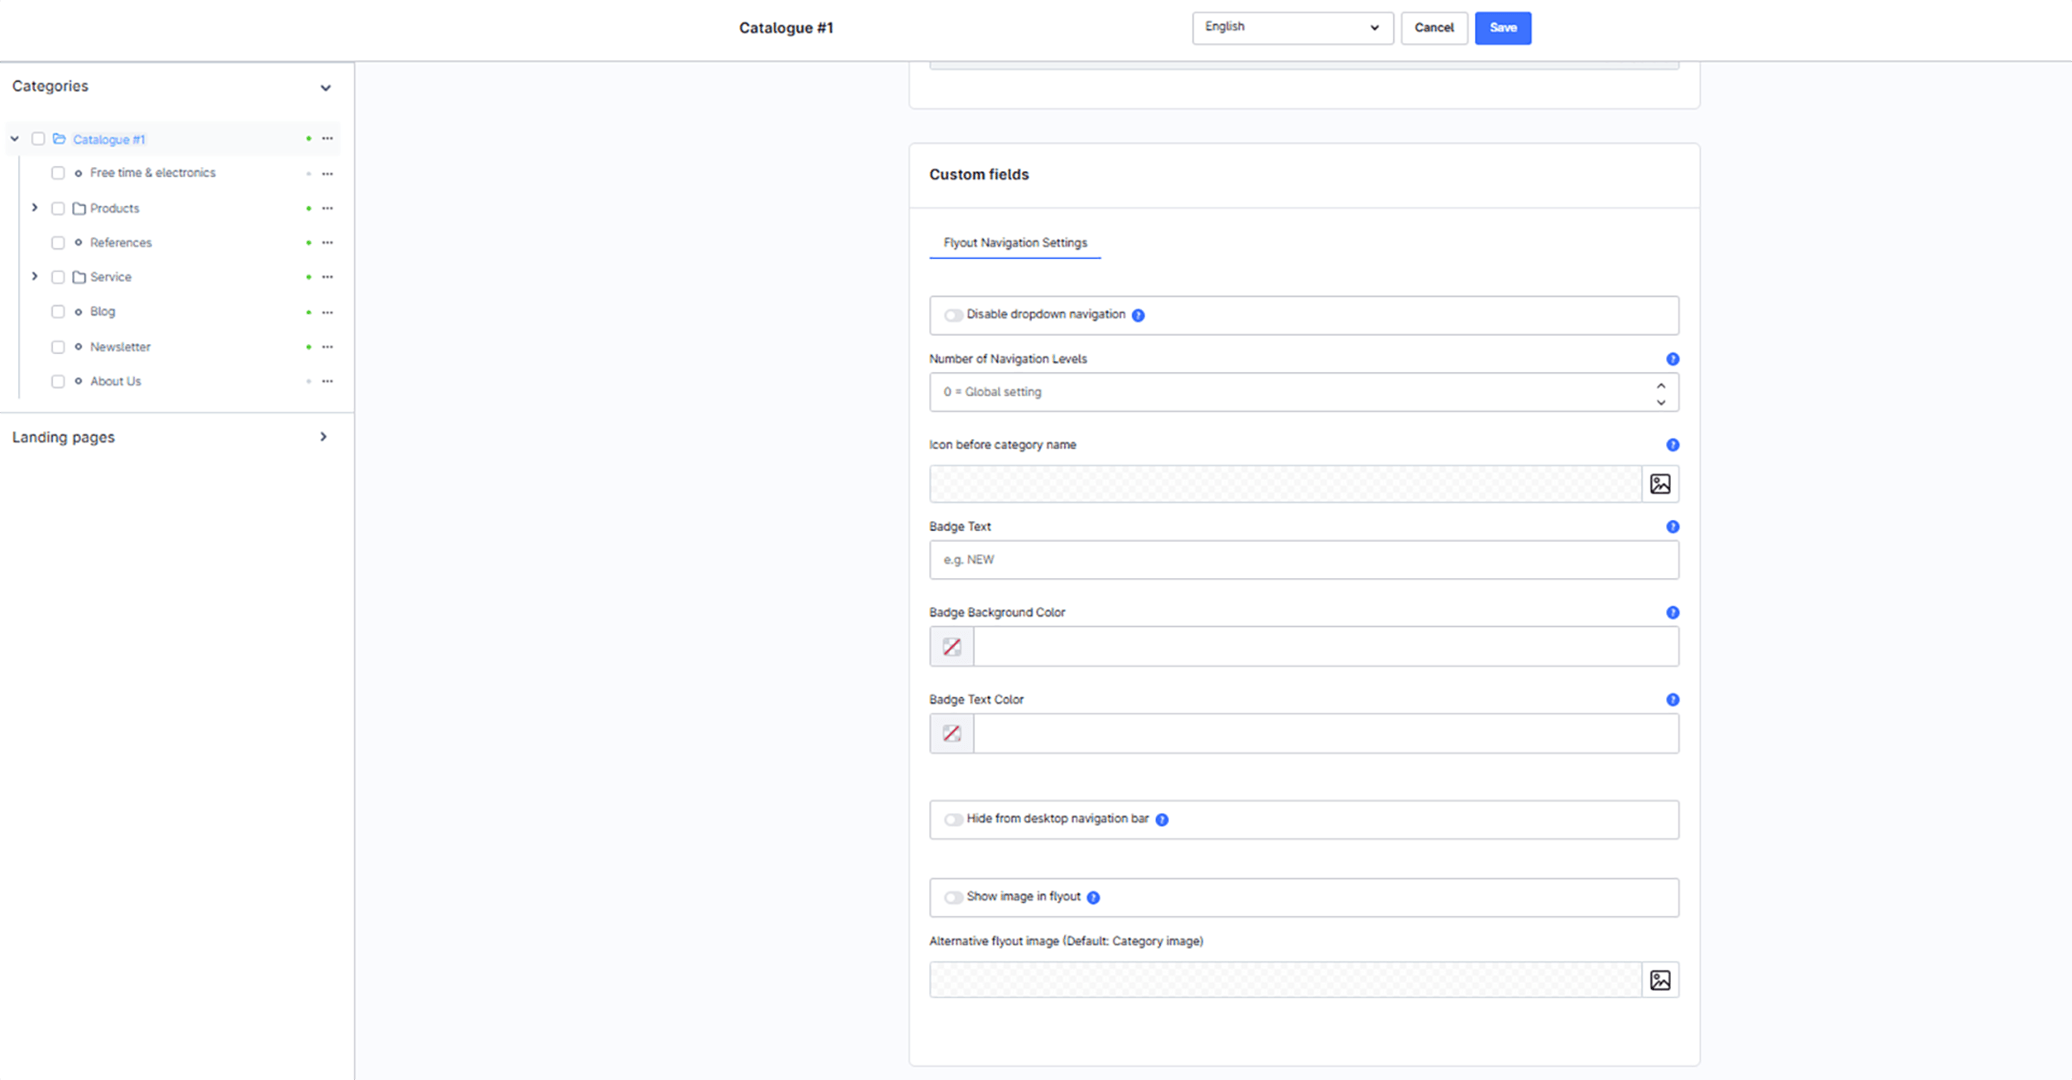Open the Products category

pyautogui.click(x=114, y=208)
